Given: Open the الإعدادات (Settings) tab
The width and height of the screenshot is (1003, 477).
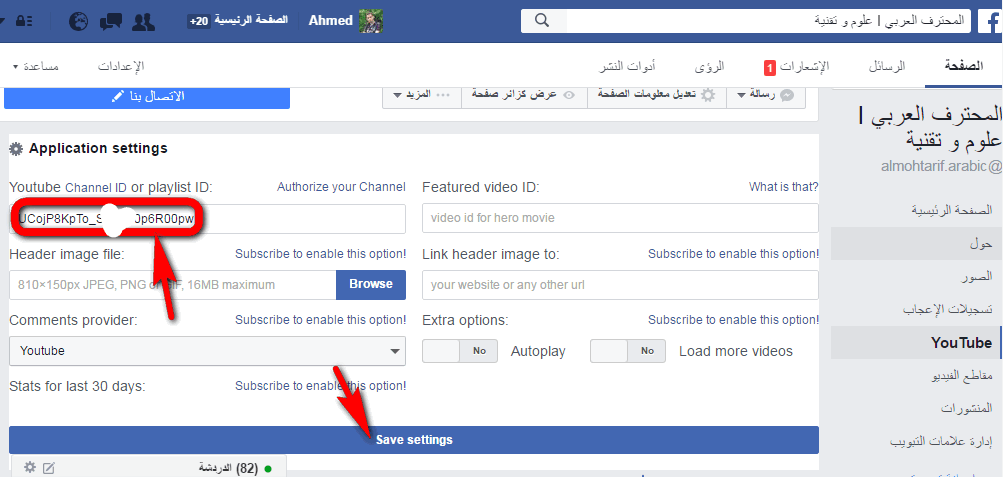Looking at the screenshot, I should [121, 66].
